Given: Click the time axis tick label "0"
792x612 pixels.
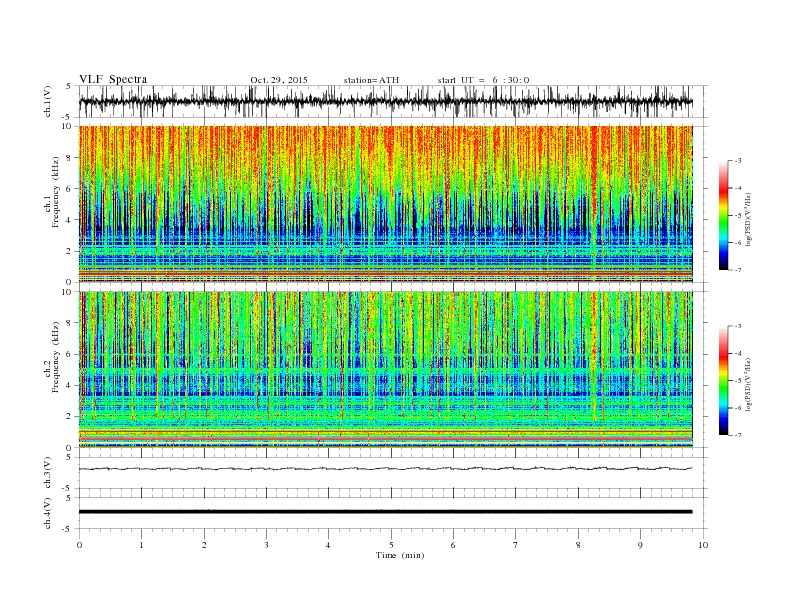Looking at the screenshot, I should coord(79,545).
